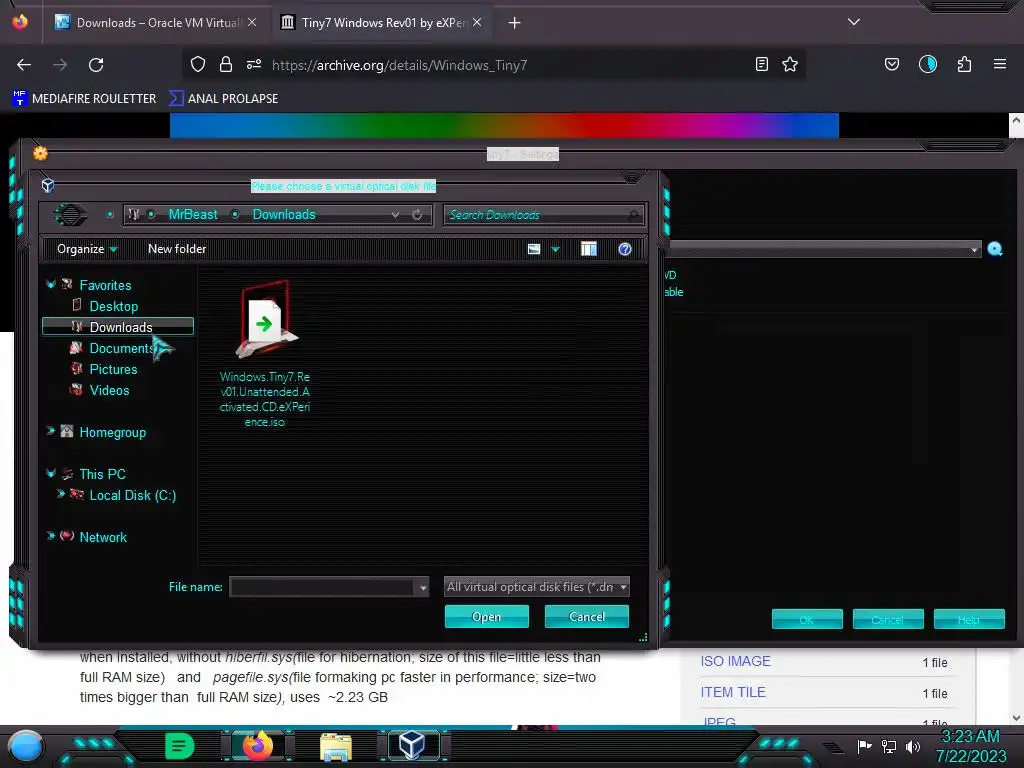Collapse the This PC tree node

[50, 473]
